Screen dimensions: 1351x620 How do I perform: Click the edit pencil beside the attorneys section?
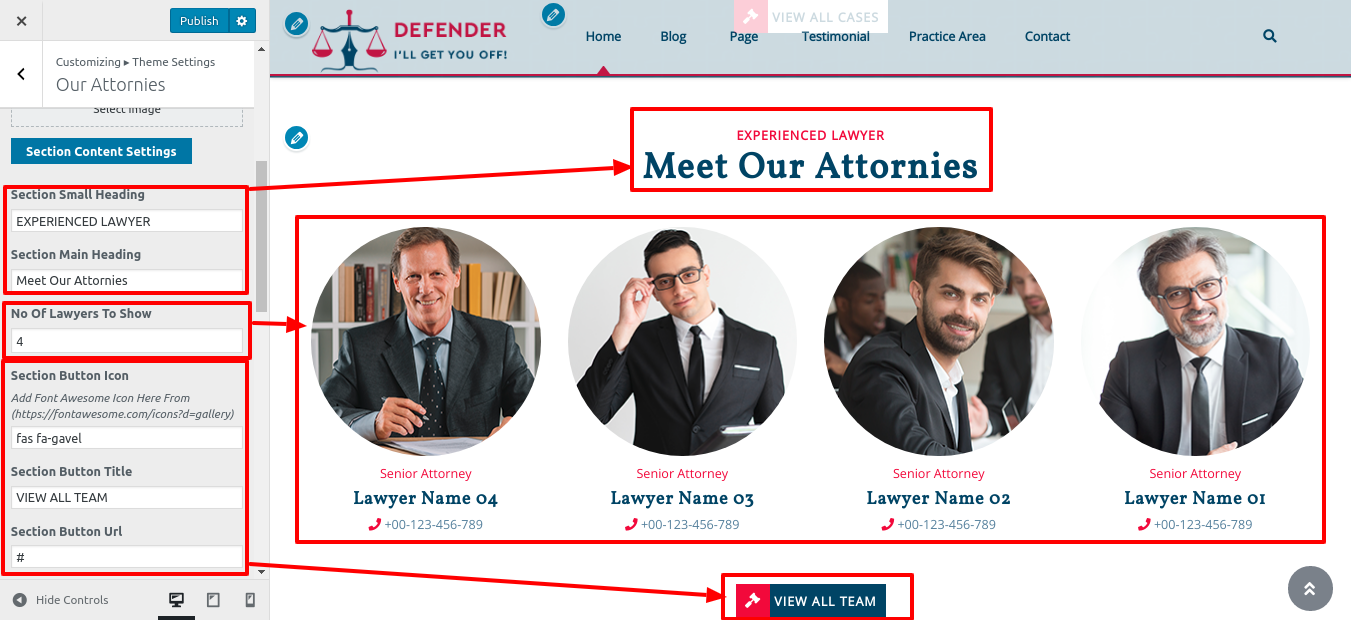tap(296, 137)
